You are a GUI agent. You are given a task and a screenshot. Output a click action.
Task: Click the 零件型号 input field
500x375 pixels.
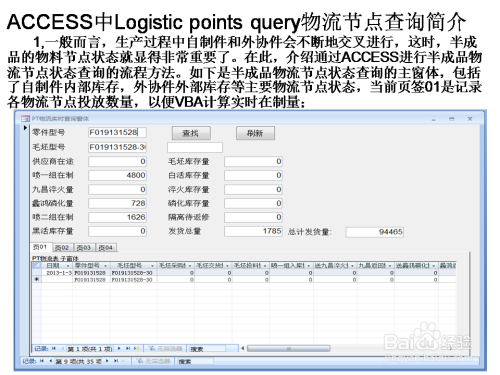pyautogui.click(x=117, y=132)
